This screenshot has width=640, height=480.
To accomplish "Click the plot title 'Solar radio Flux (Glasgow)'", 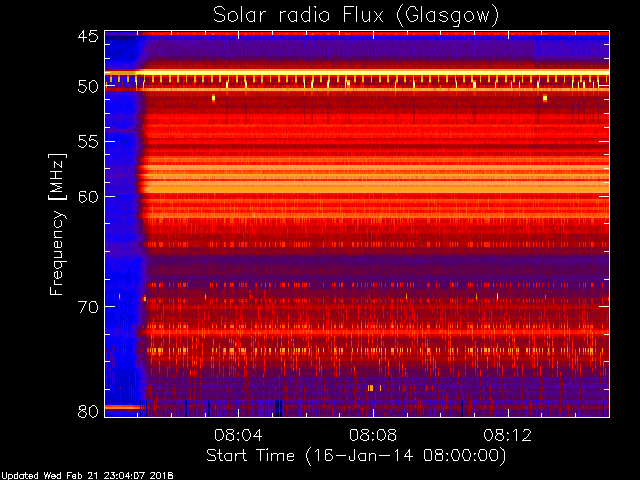I will click(356, 15).
